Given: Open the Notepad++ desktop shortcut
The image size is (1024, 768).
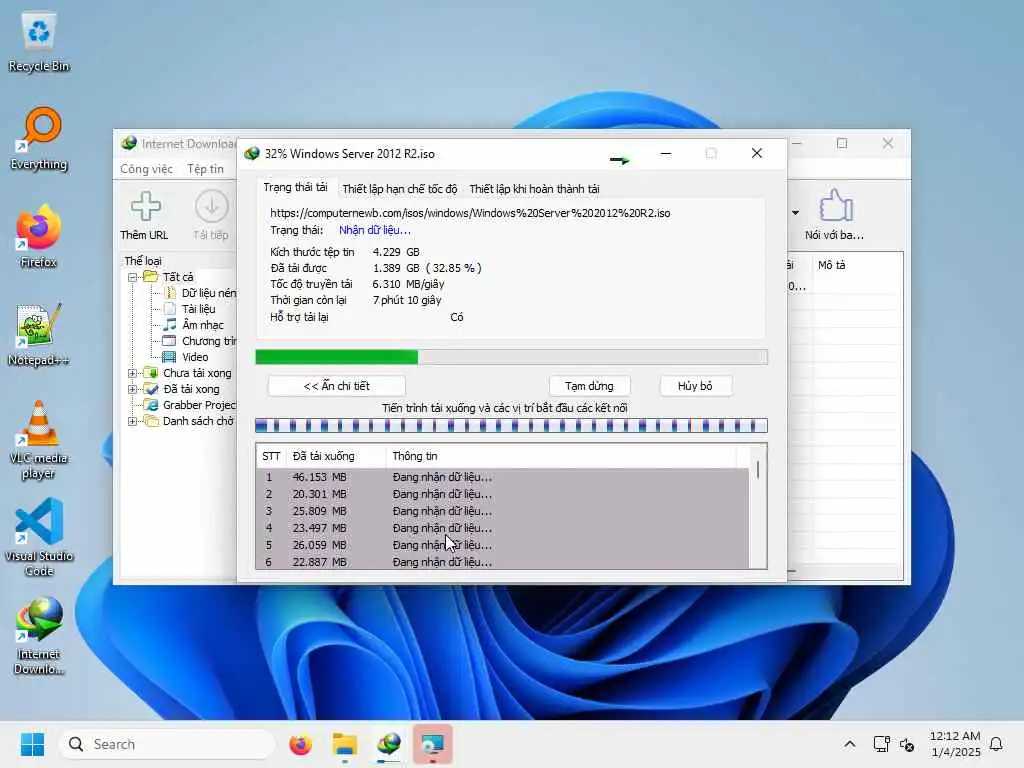Looking at the screenshot, I should (x=39, y=335).
